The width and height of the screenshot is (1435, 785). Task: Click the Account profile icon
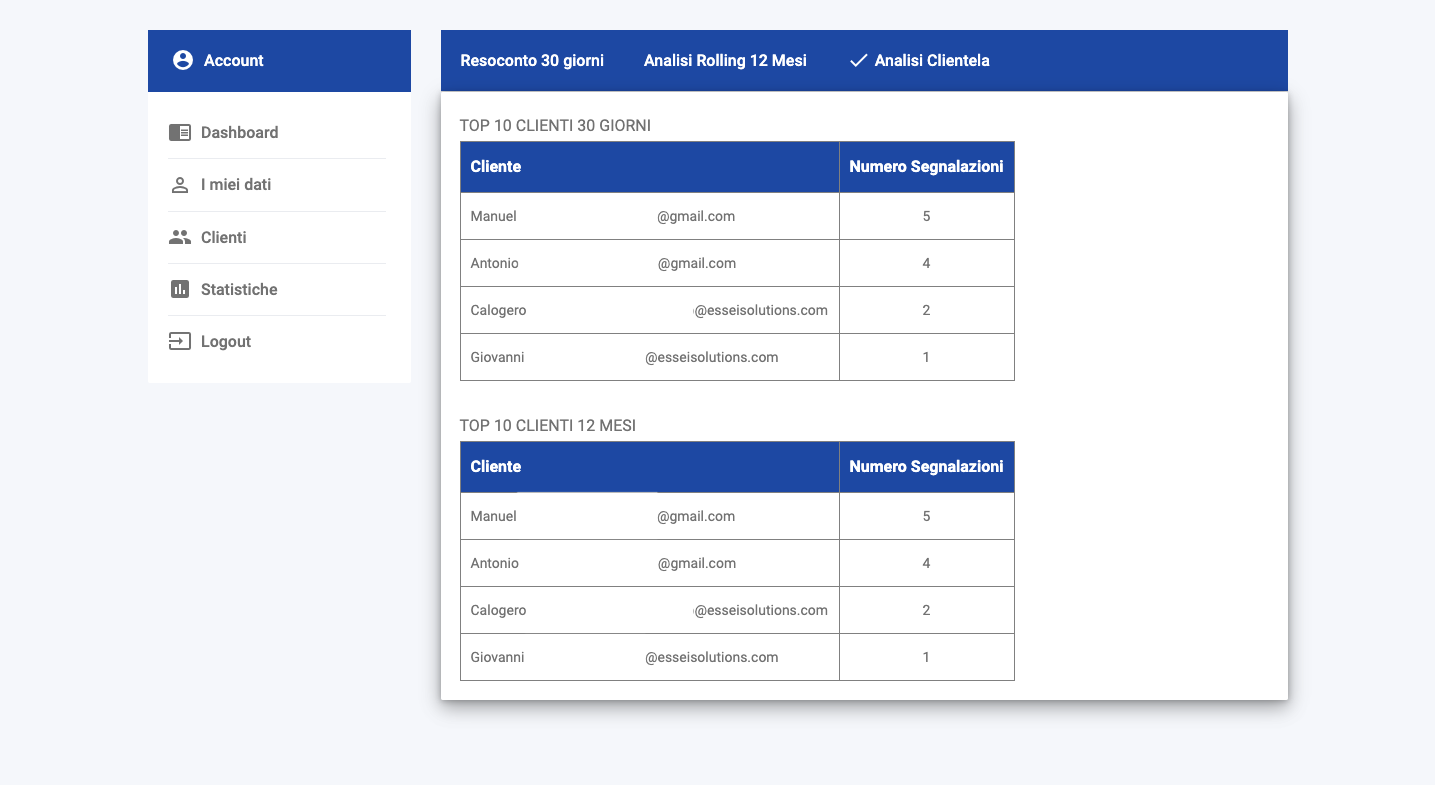182,60
